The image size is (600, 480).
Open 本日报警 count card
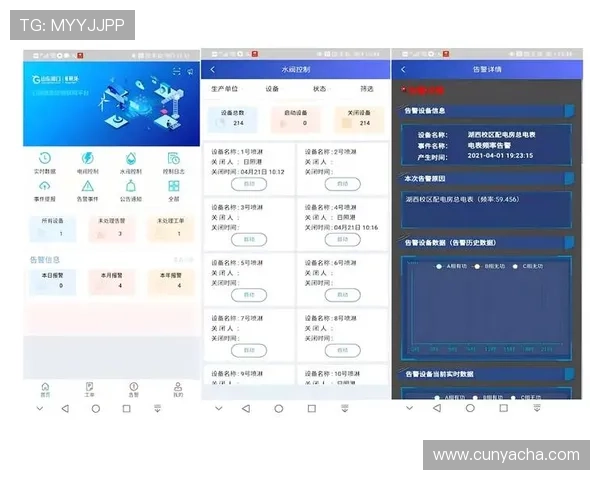[x=53, y=282]
